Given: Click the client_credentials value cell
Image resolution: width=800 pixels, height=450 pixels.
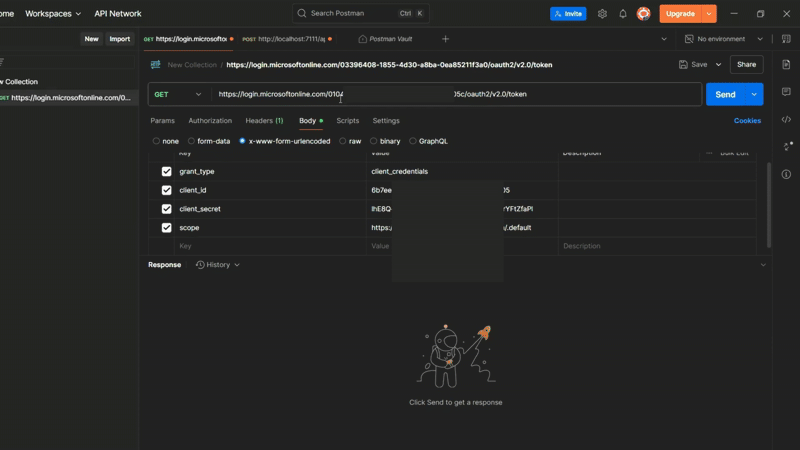Looking at the screenshot, I should tap(462, 171).
